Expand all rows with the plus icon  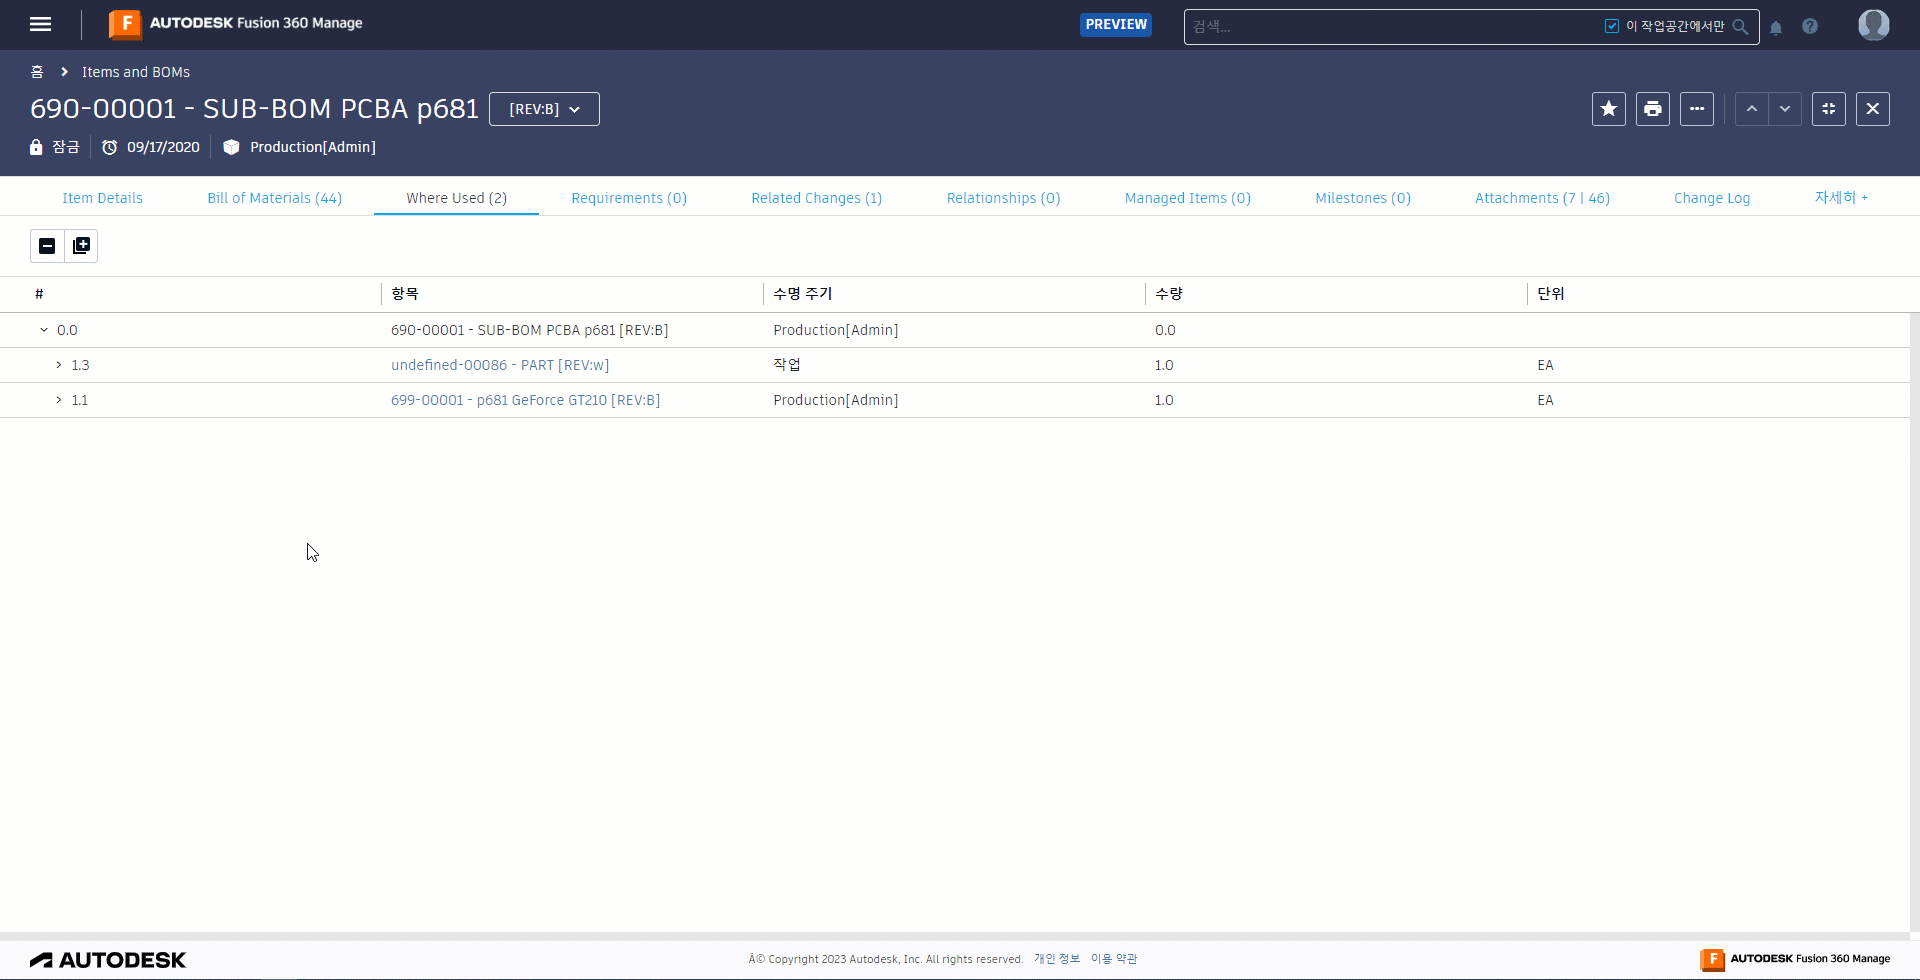pos(81,246)
